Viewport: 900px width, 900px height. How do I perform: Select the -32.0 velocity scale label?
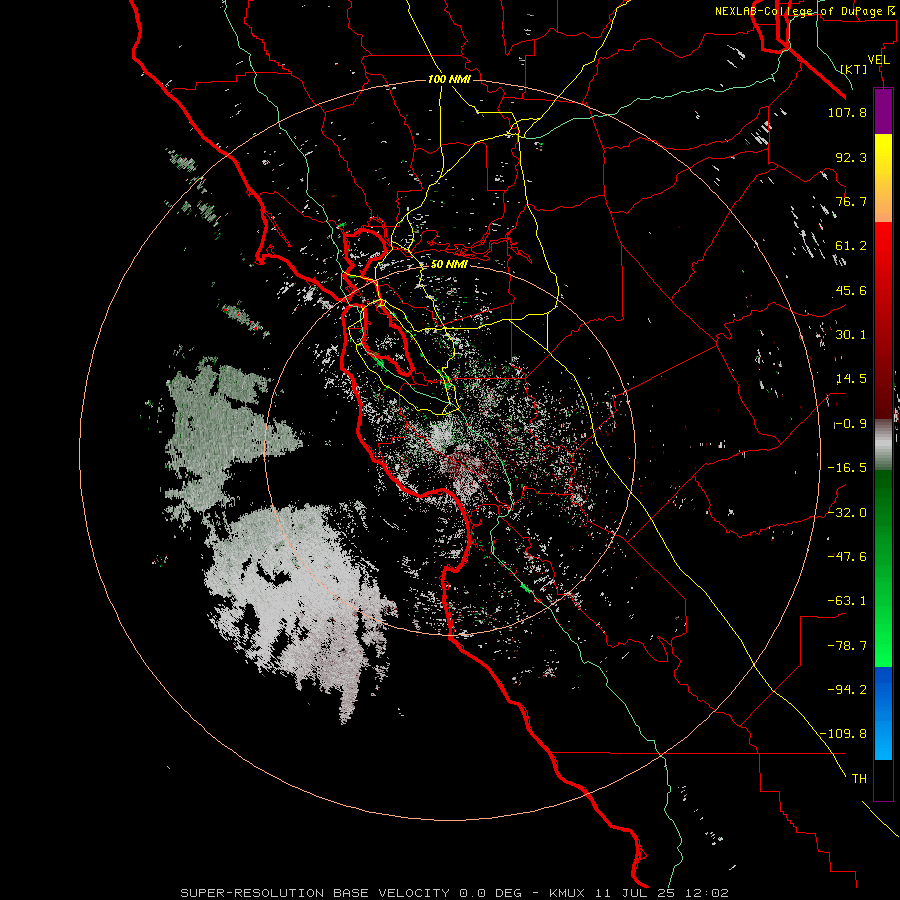pos(847,512)
